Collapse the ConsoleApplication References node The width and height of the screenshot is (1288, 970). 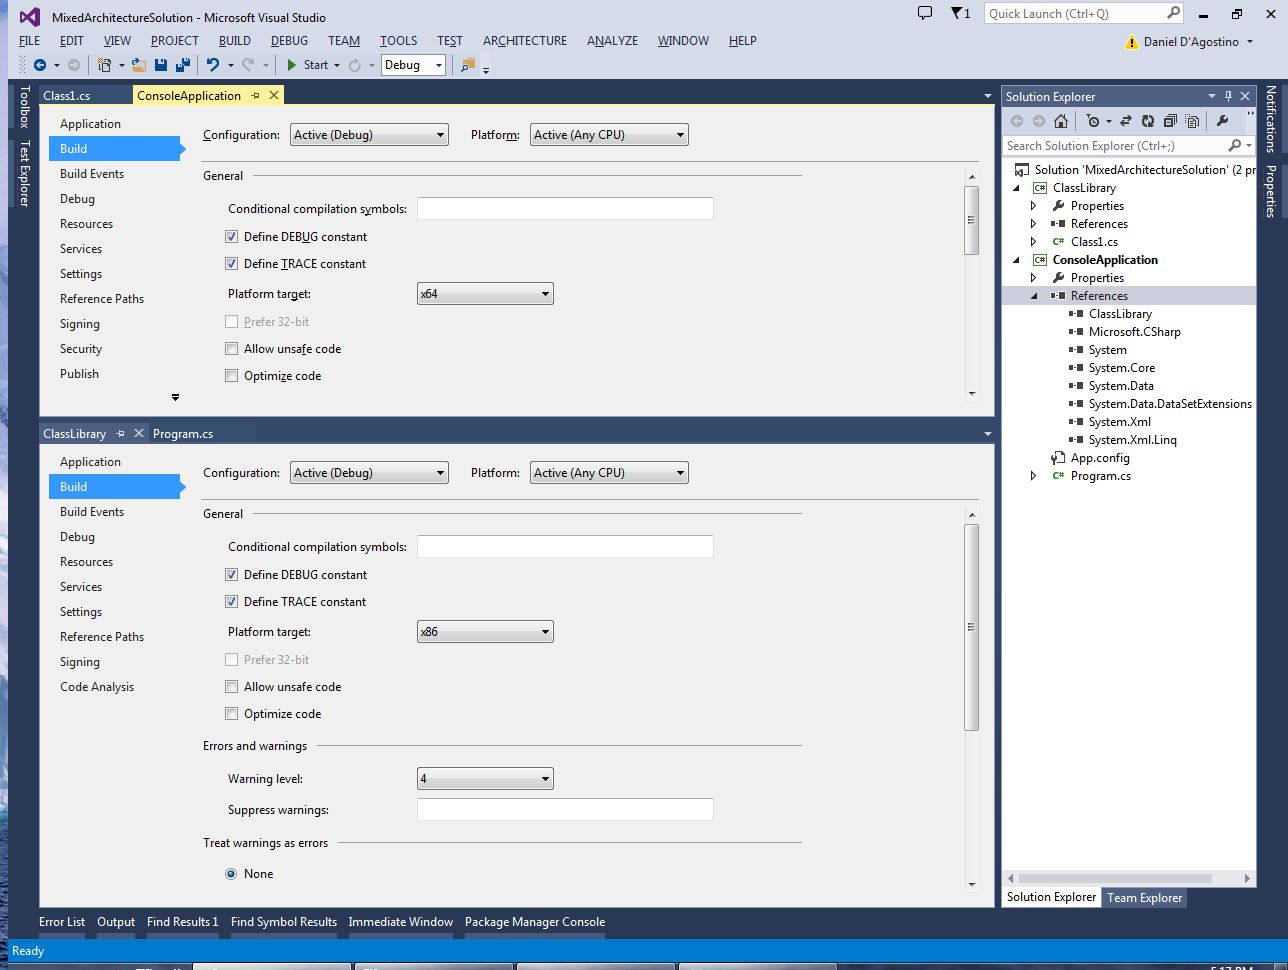click(x=1034, y=296)
